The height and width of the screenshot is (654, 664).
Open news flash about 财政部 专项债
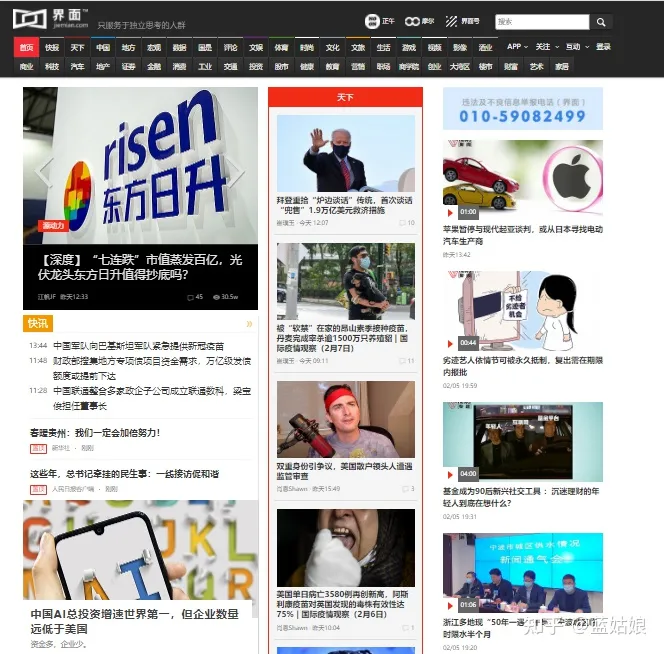click(152, 368)
